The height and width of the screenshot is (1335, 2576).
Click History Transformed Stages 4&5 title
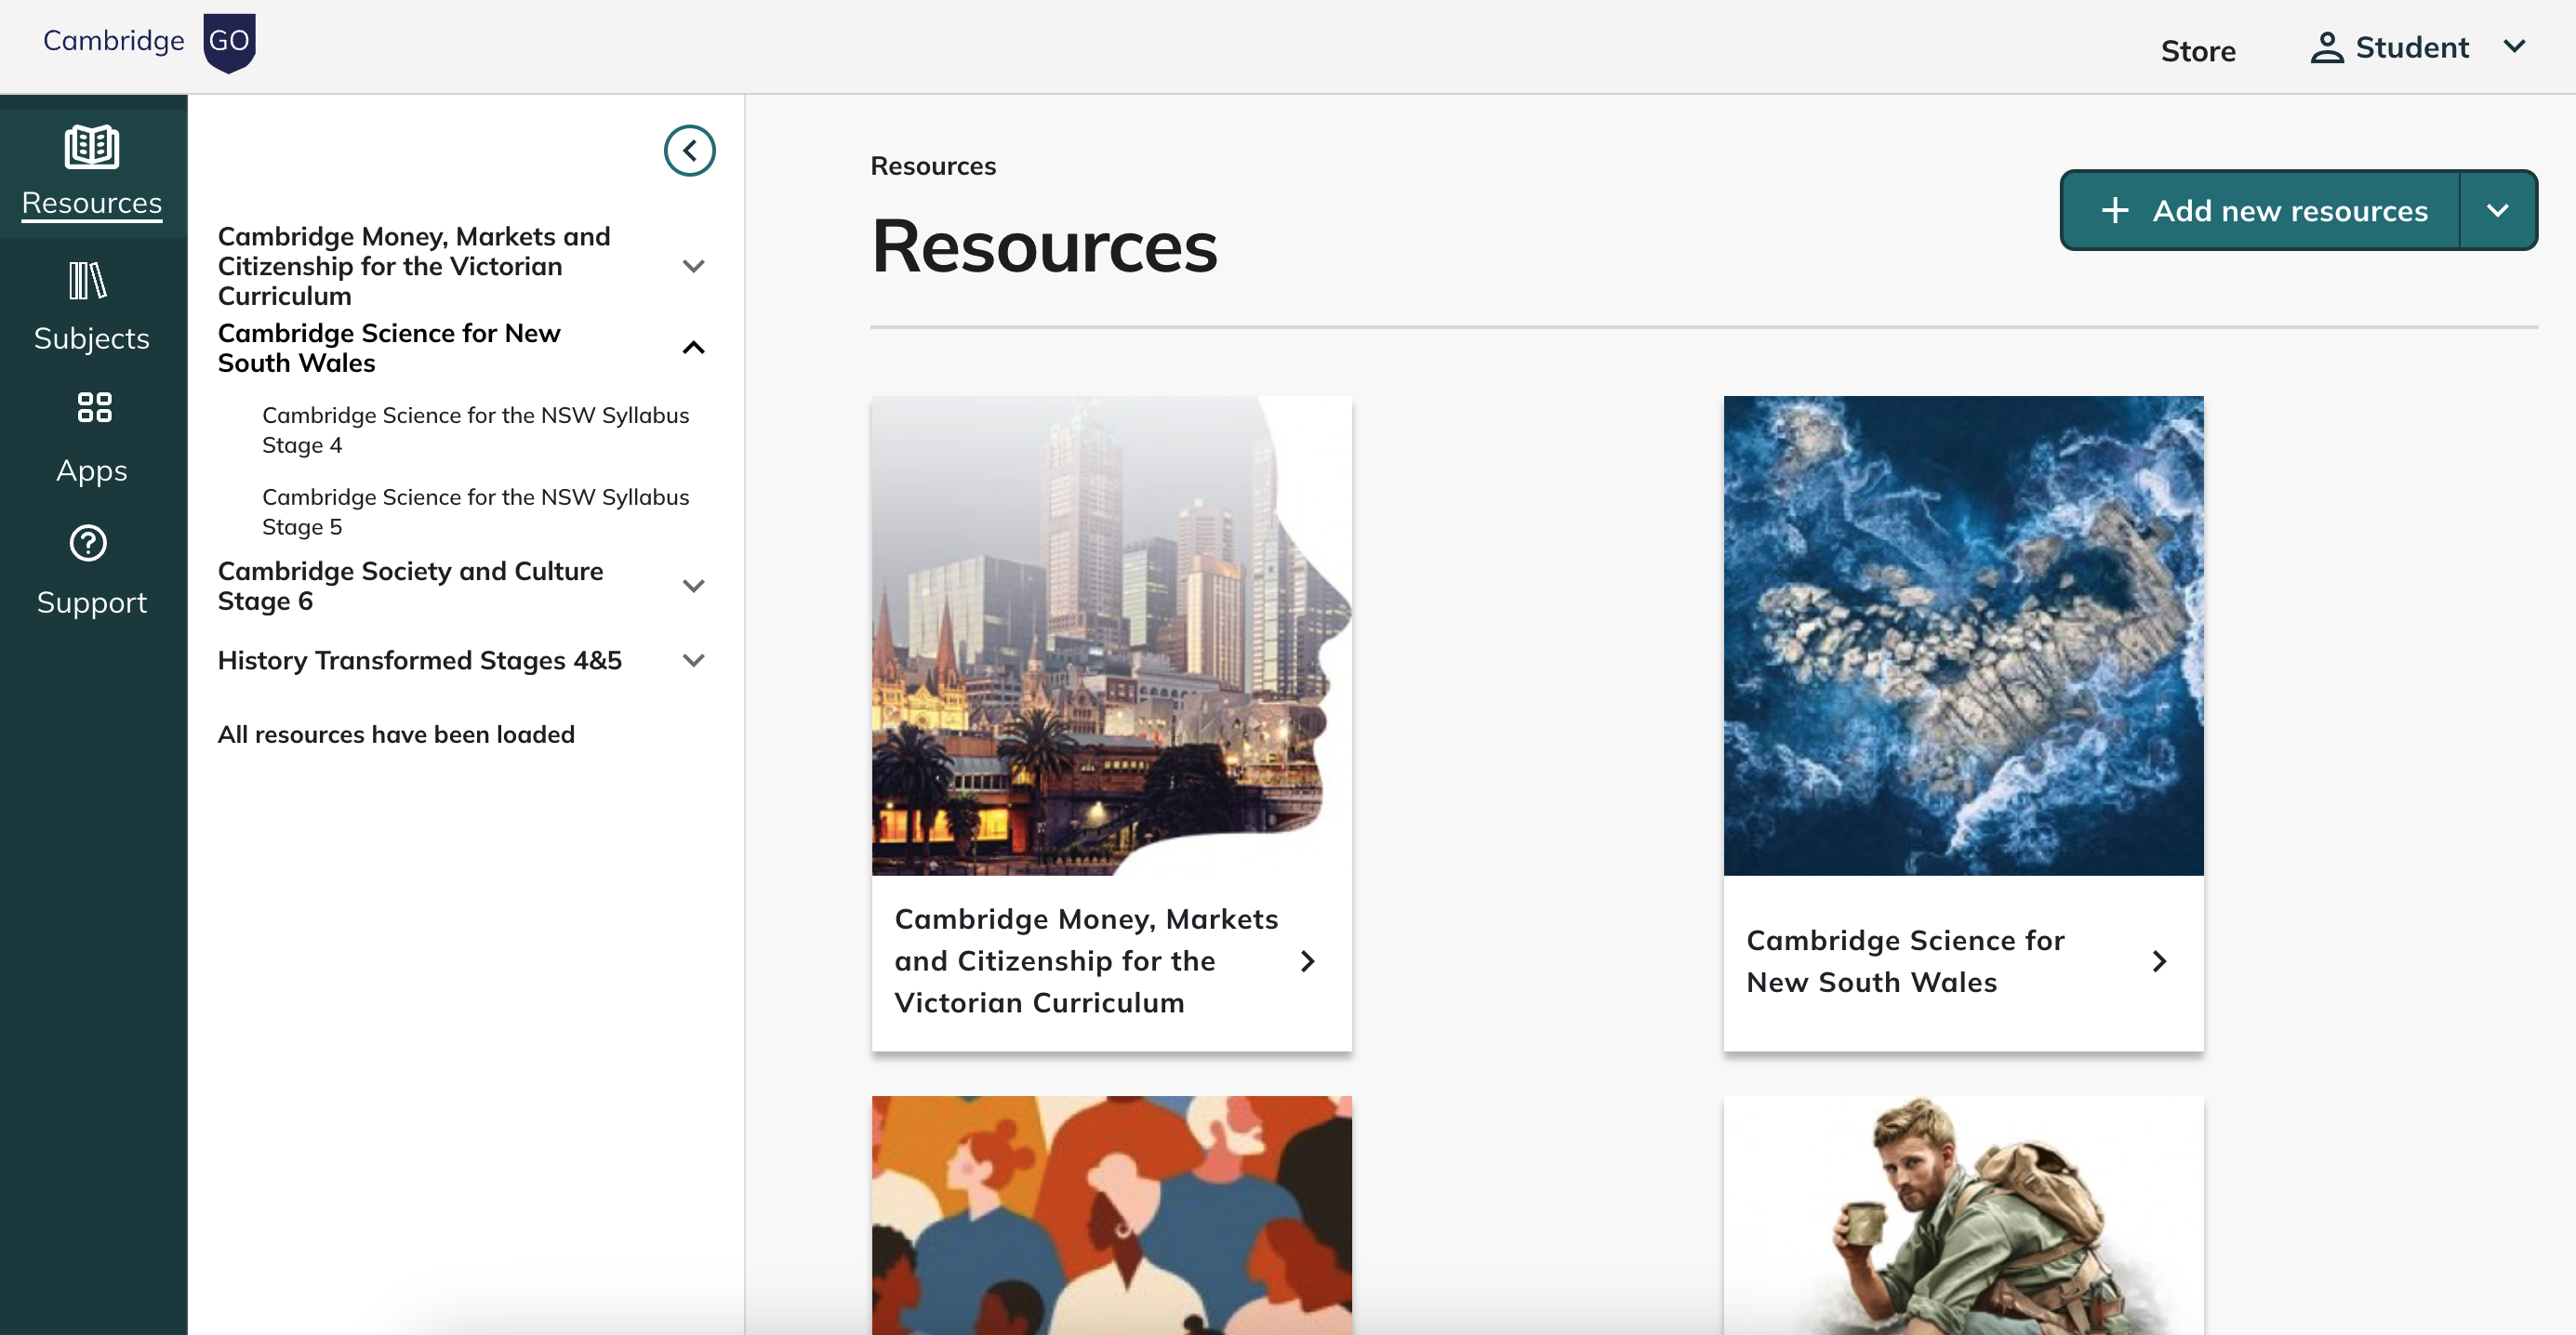420,660
